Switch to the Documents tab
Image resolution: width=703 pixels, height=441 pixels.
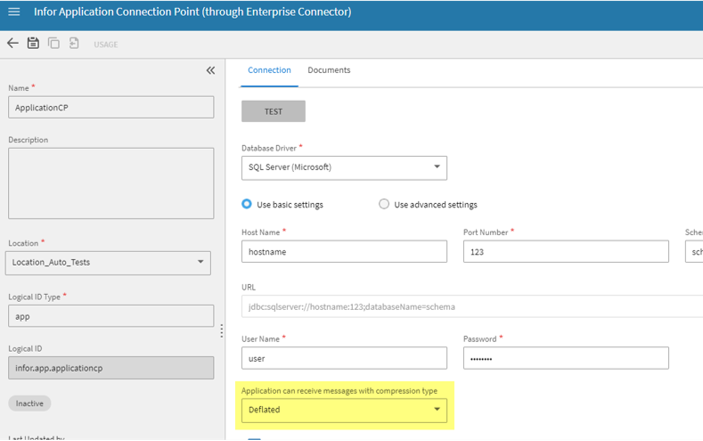[329, 71]
